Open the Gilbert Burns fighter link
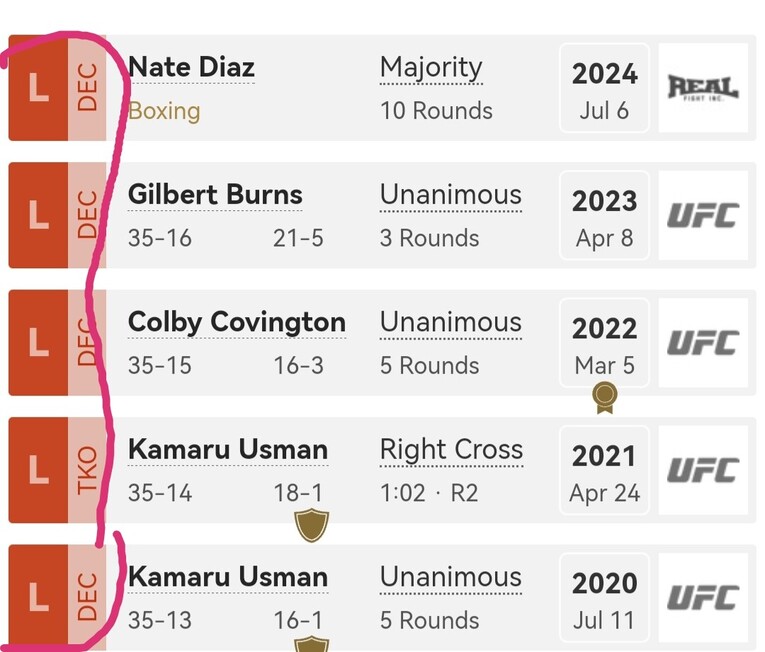Image resolution: width=765 pixels, height=652 pixels. click(x=215, y=194)
